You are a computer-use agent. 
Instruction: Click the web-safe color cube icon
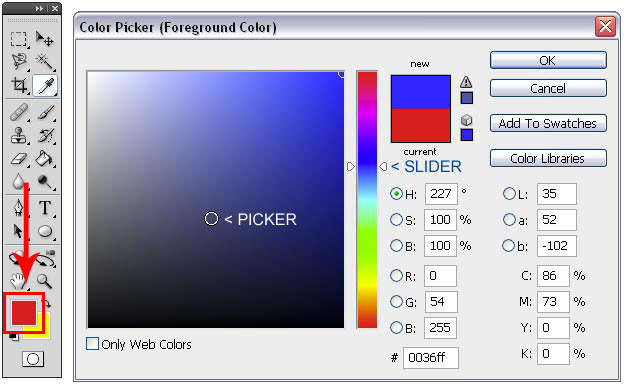pos(466,120)
